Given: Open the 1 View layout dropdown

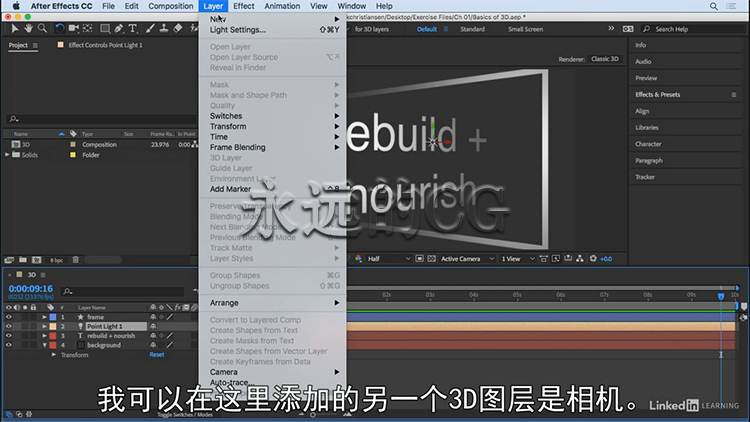Looking at the screenshot, I should coord(518,258).
